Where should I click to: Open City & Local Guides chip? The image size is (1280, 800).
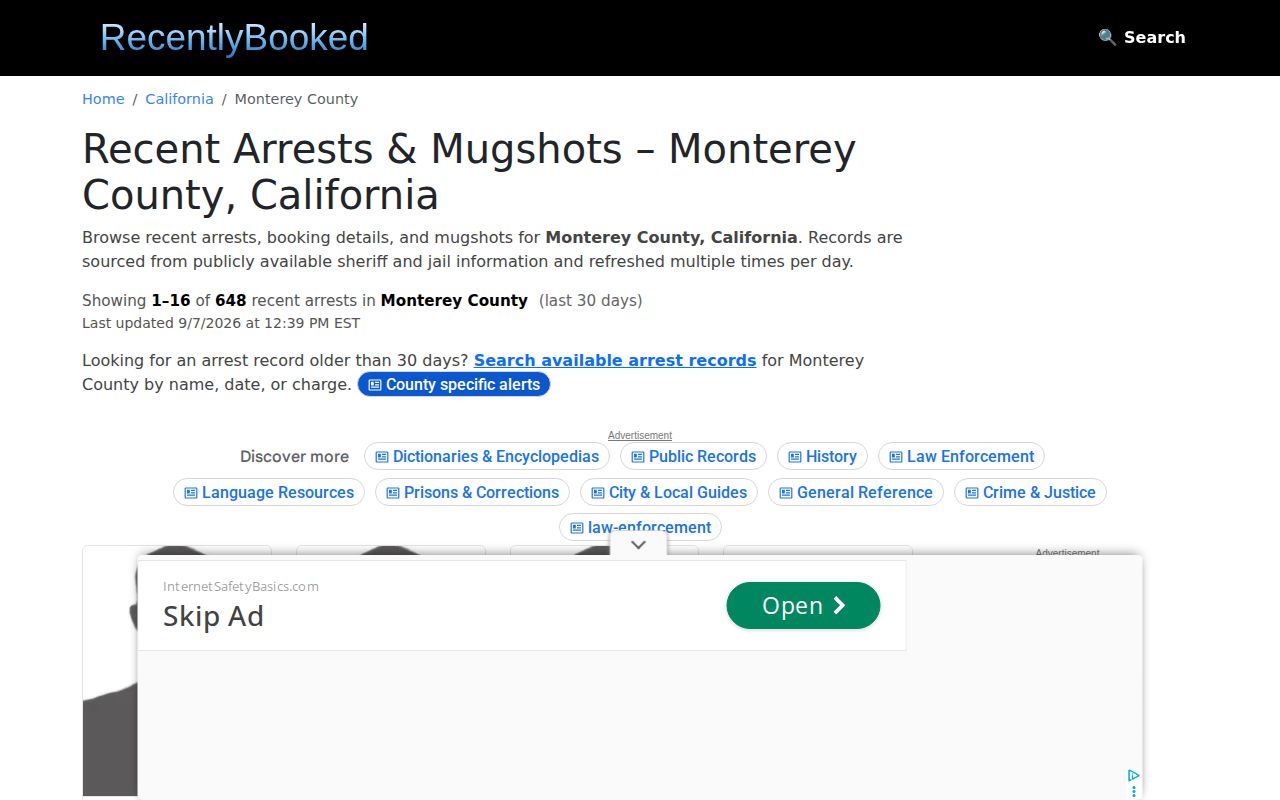[669, 493]
